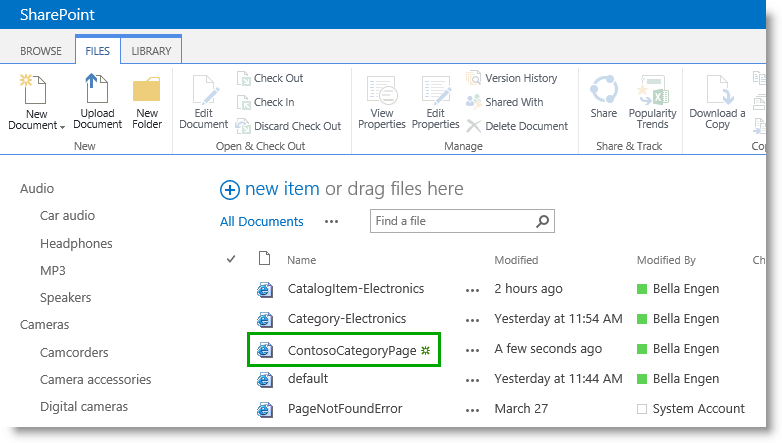Switch to the FILES tab
This screenshot has height=443, width=782.
[x=97, y=51]
